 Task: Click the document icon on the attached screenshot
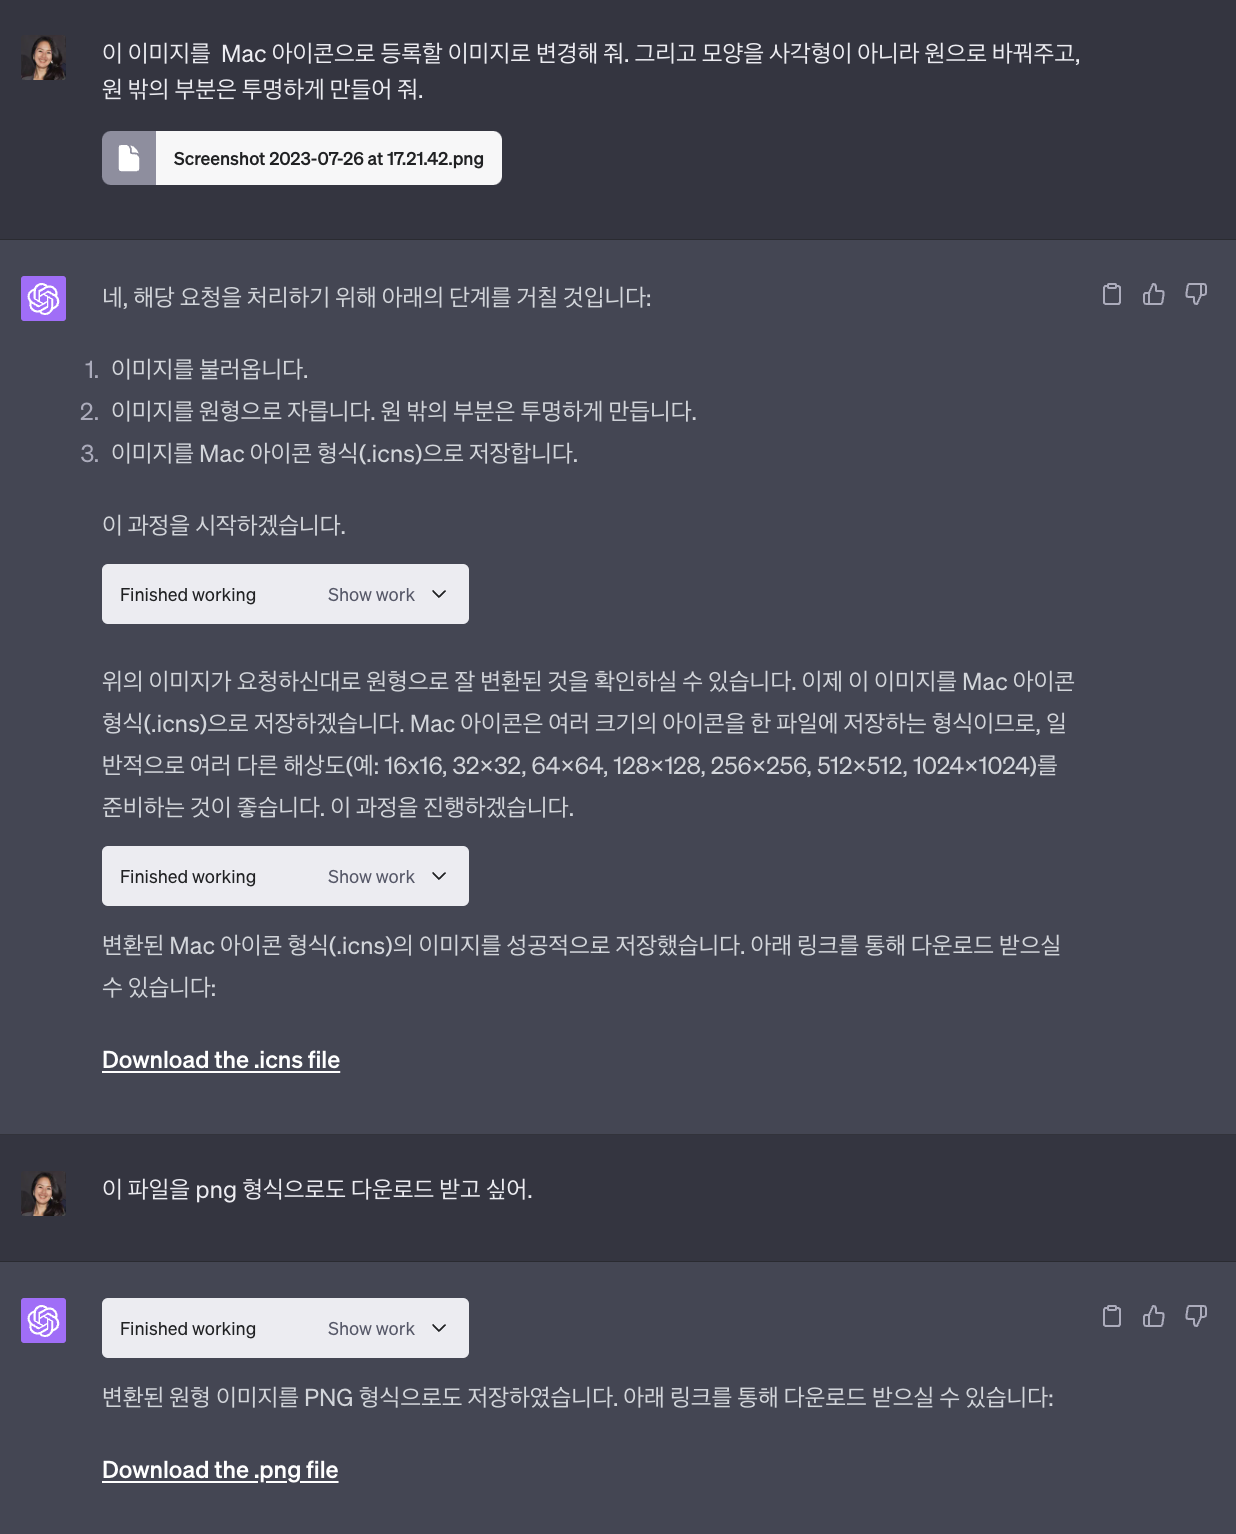click(128, 157)
